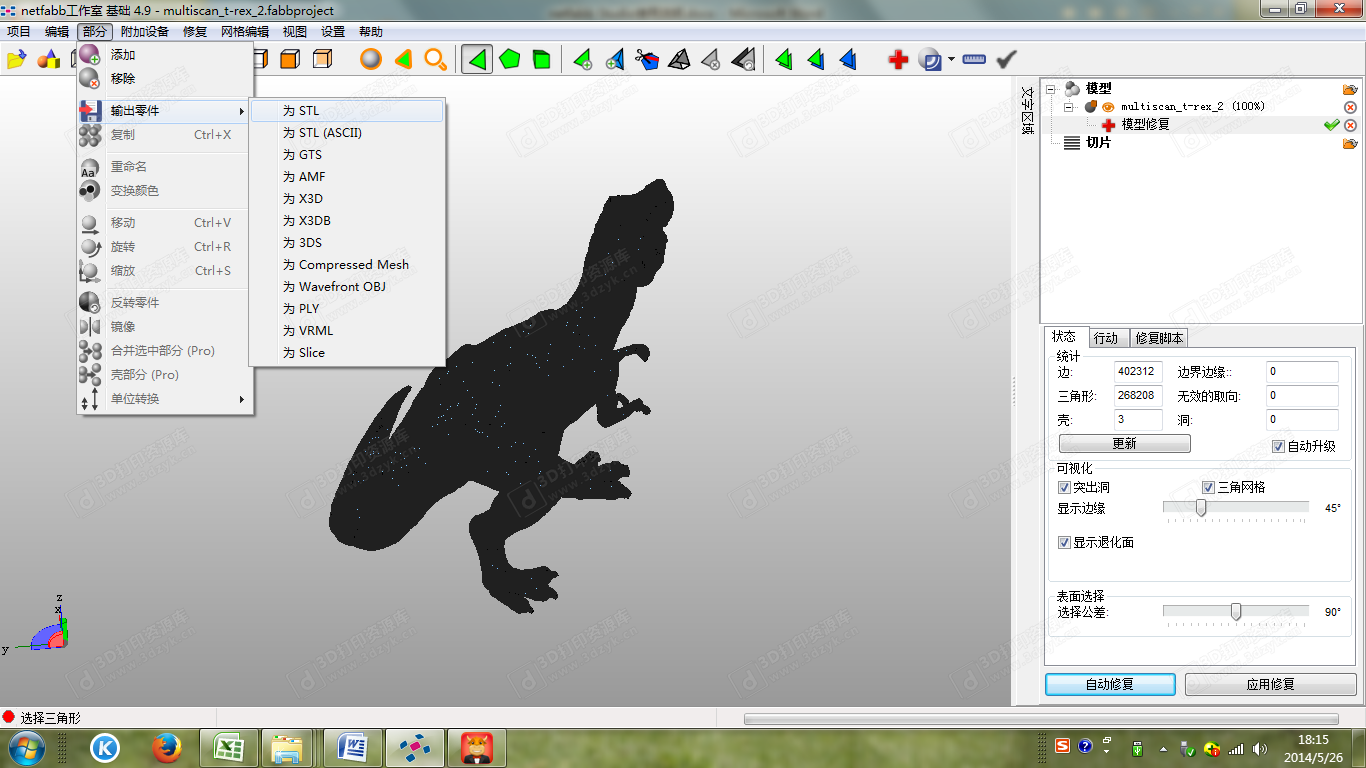Click the open folder icon in 模型 row
The height and width of the screenshot is (768, 1366).
coord(1350,89)
